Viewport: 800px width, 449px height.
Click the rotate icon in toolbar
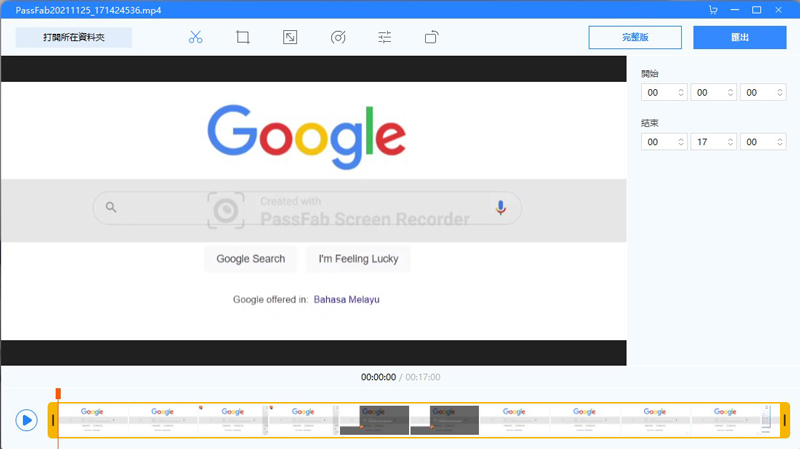point(432,37)
